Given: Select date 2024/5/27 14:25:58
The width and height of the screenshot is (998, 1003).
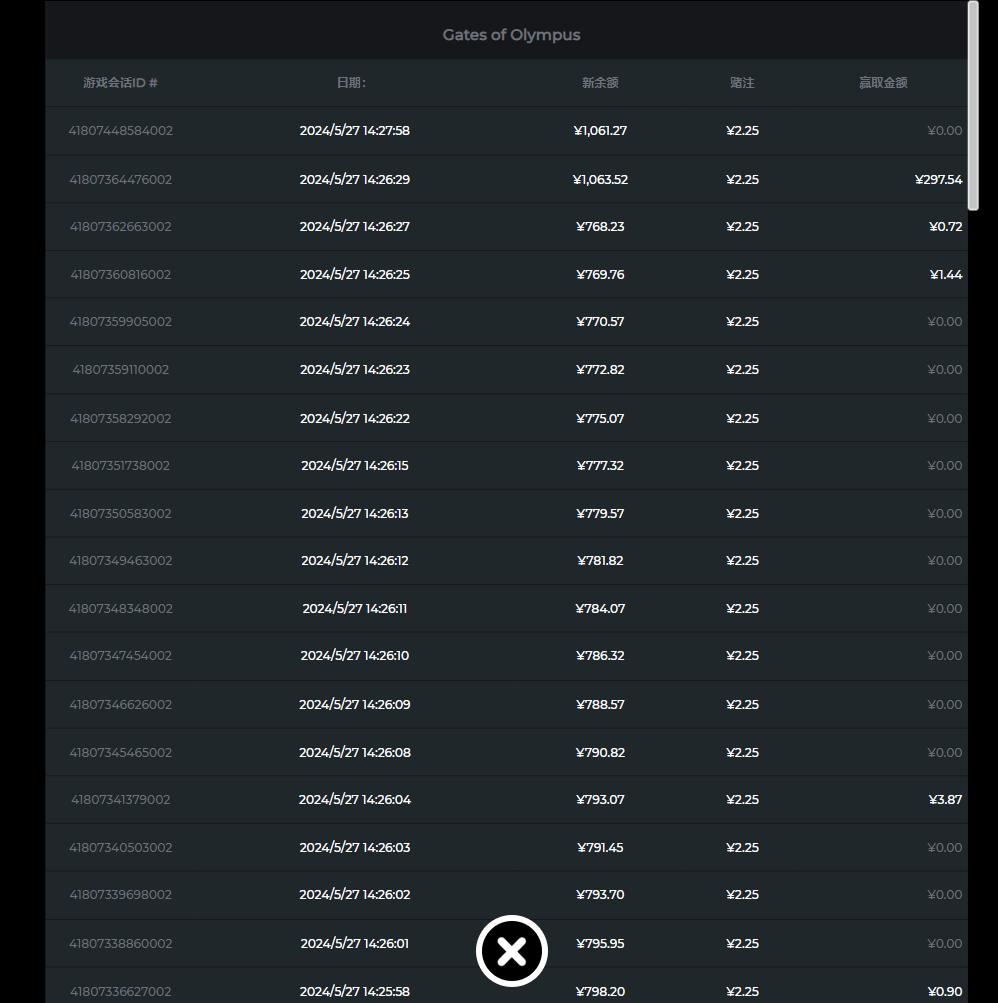Looking at the screenshot, I should (355, 991).
